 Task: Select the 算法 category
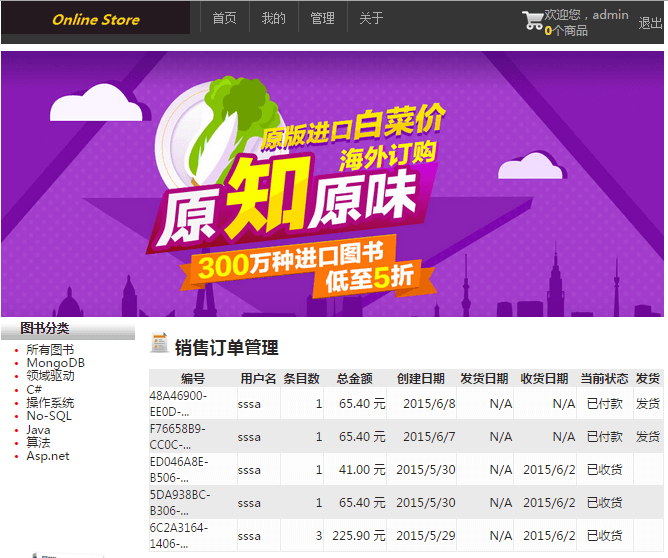click(x=38, y=442)
